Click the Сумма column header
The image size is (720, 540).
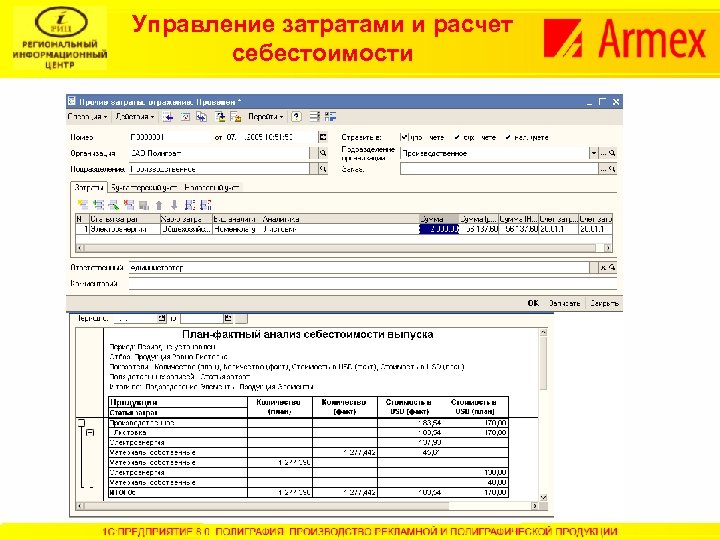click(x=439, y=219)
